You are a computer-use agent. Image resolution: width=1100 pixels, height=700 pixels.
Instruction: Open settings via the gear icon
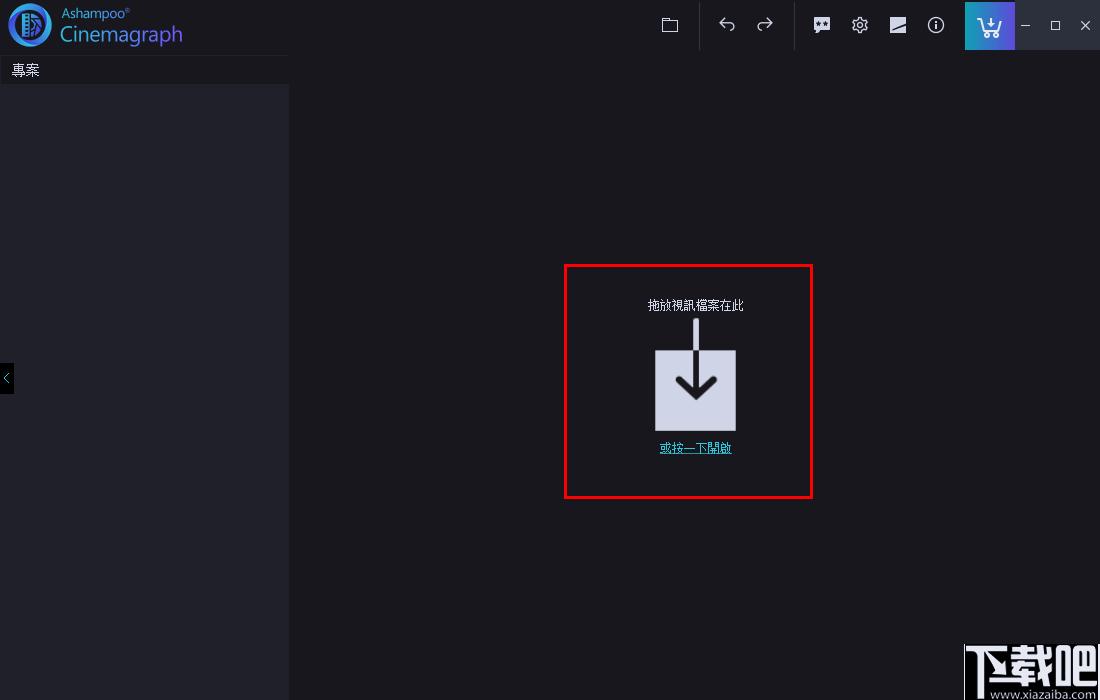[859, 25]
